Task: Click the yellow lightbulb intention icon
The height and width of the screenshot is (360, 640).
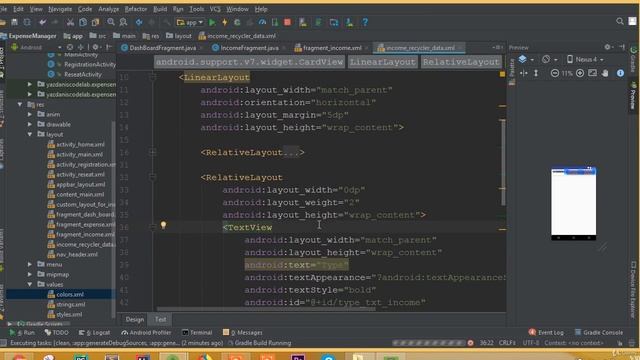Action: click(x=163, y=225)
